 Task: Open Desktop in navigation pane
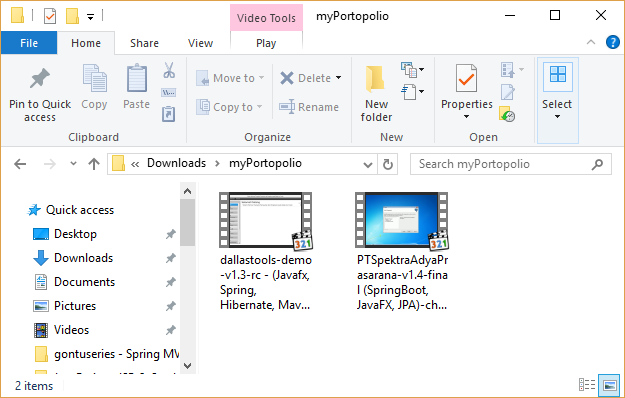point(65,234)
